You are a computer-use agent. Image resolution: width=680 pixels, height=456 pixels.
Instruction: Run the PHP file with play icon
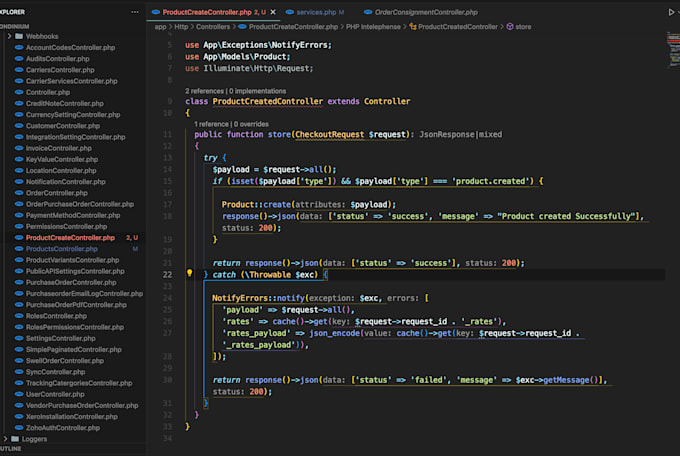(x=671, y=12)
